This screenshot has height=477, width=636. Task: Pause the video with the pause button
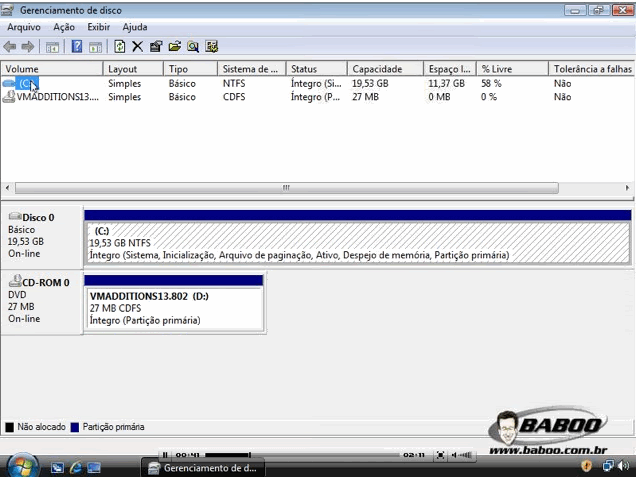pos(165,455)
